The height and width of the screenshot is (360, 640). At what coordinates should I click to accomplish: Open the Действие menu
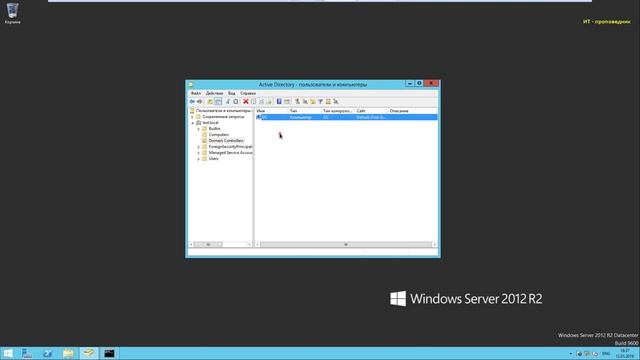(214, 93)
